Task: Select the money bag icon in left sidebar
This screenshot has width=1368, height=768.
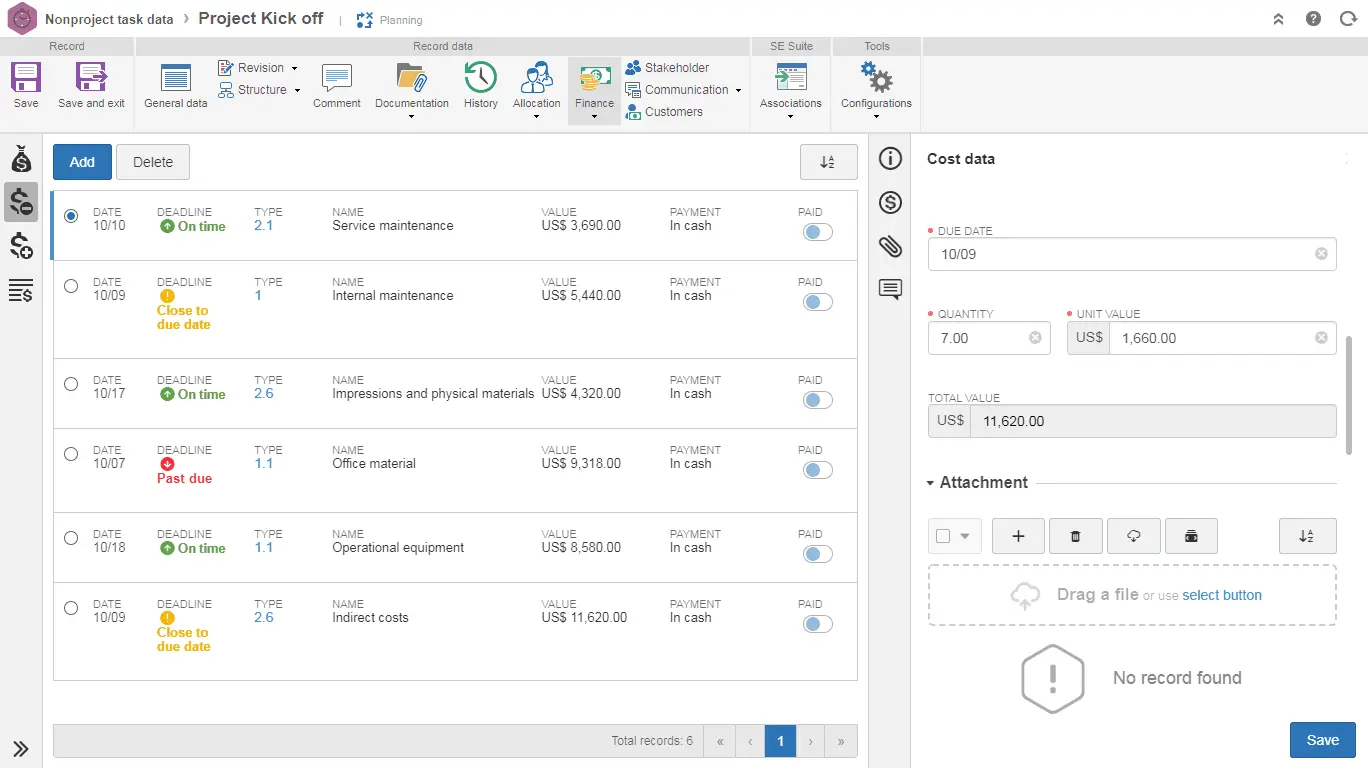Action: (21, 158)
